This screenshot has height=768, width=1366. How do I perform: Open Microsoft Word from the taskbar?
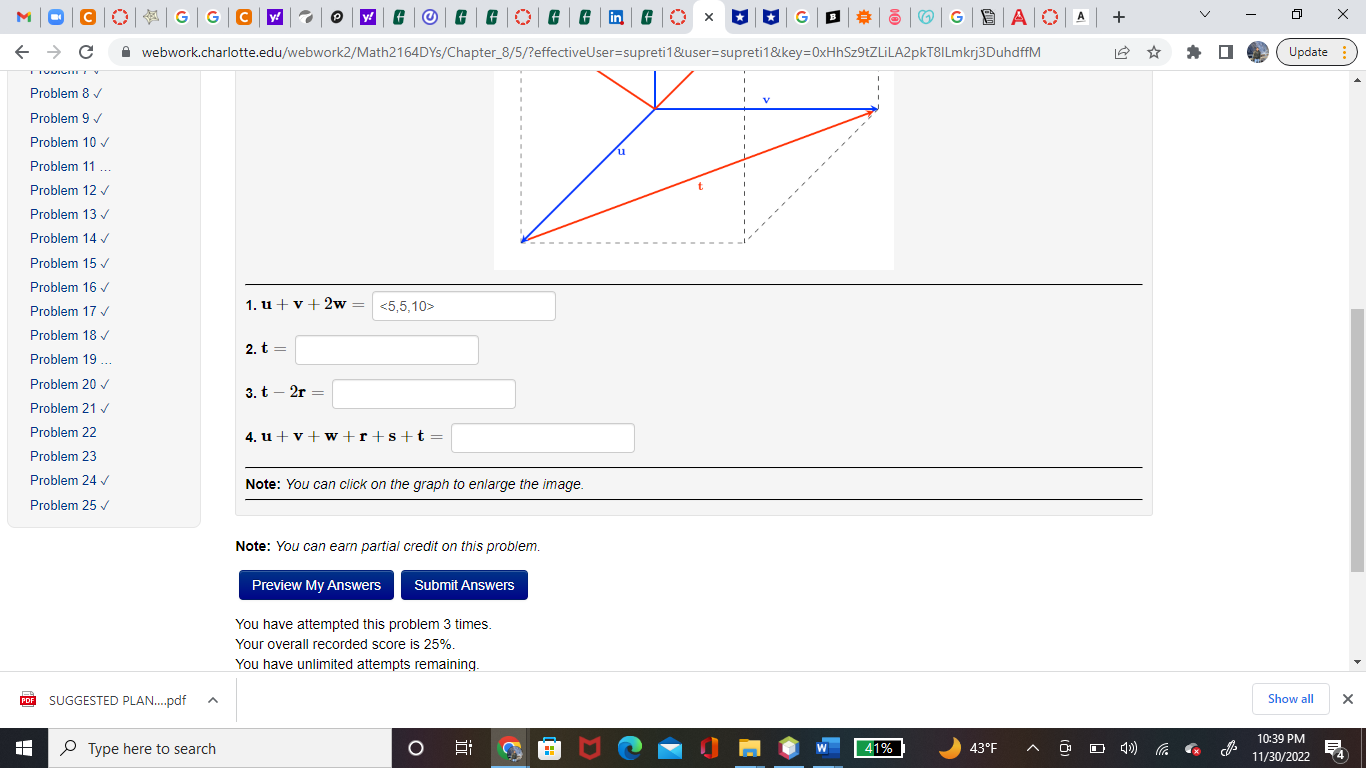pyautogui.click(x=828, y=748)
